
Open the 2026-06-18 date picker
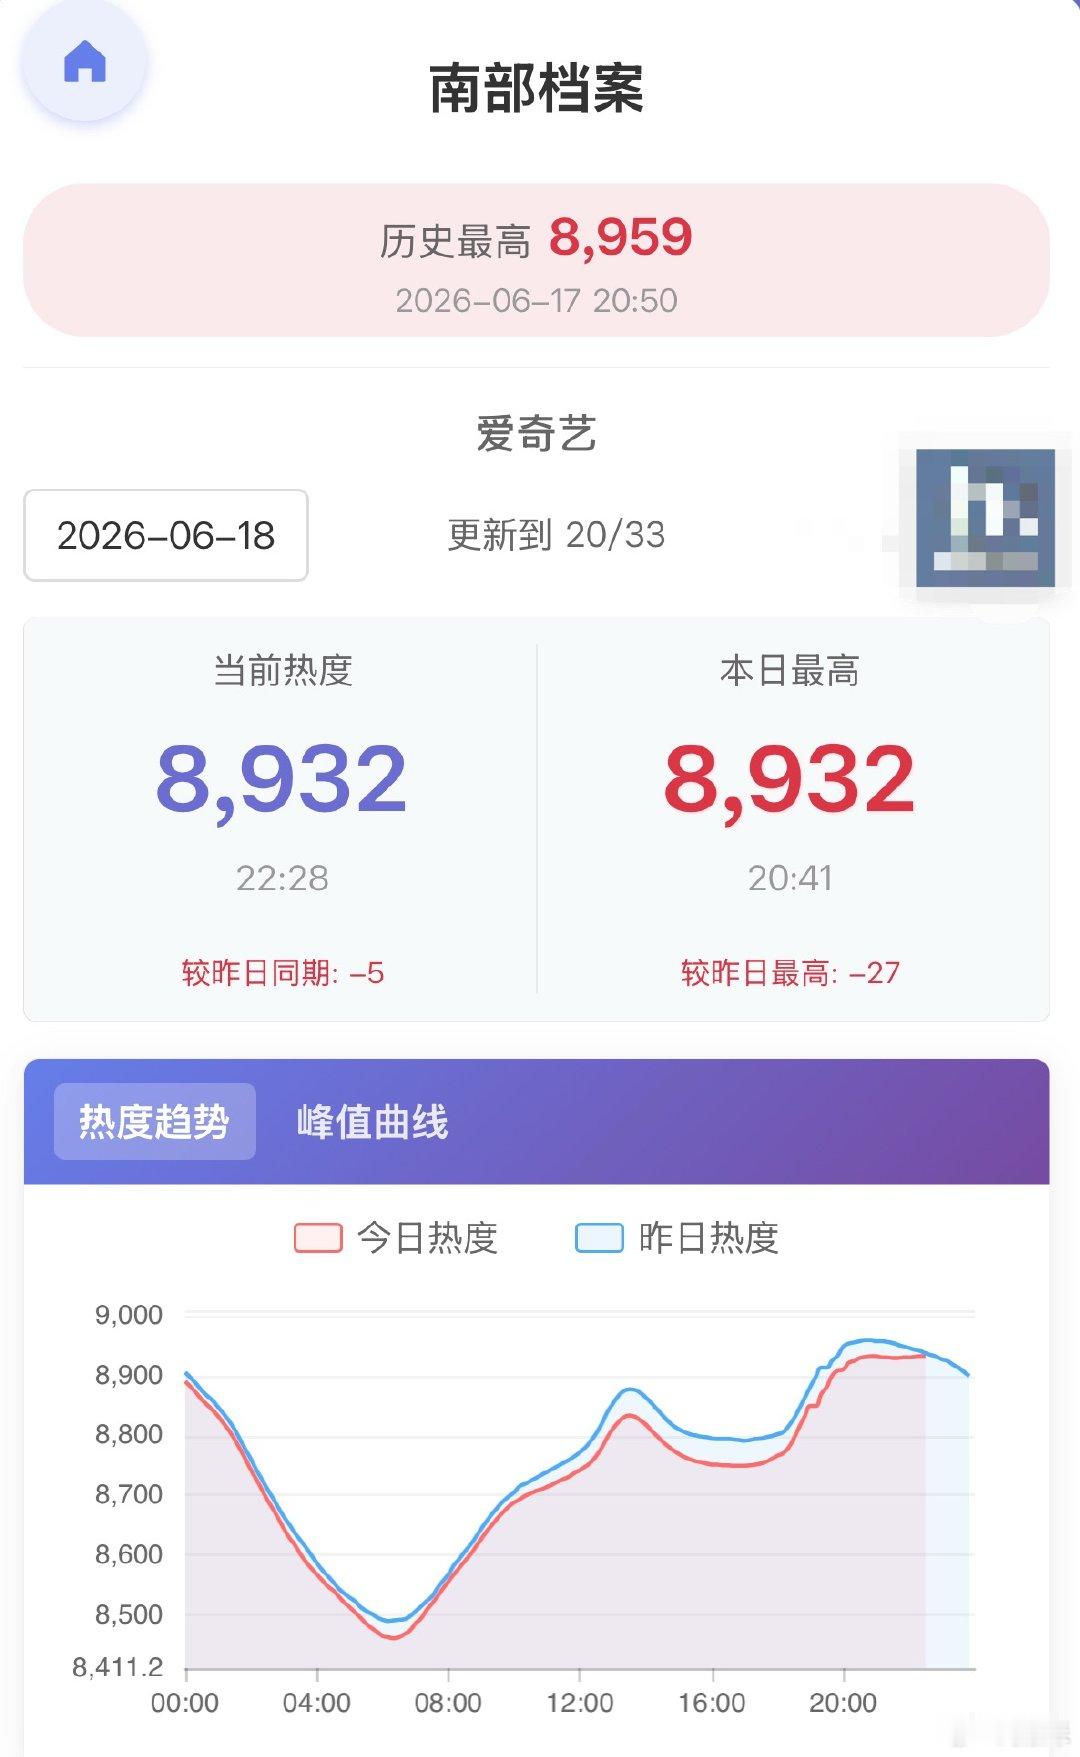point(166,535)
